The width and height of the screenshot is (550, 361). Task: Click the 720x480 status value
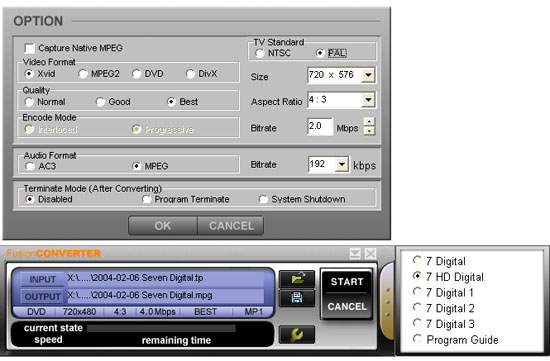pyautogui.click(x=79, y=312)
